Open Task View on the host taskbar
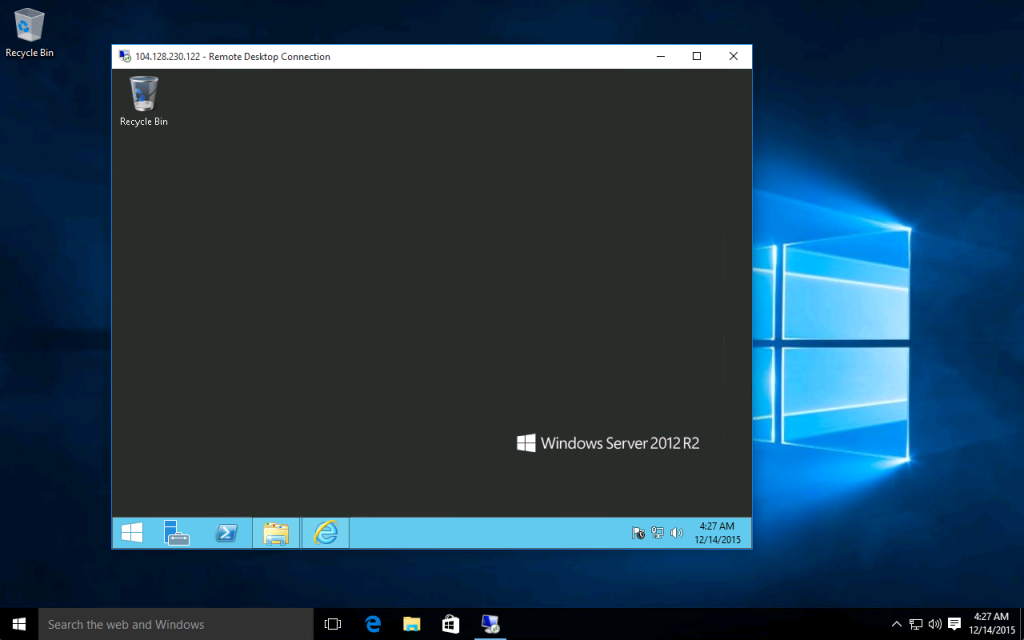Image resolution: width=1024 pixels, height=640 pixels. pos(332,623)
